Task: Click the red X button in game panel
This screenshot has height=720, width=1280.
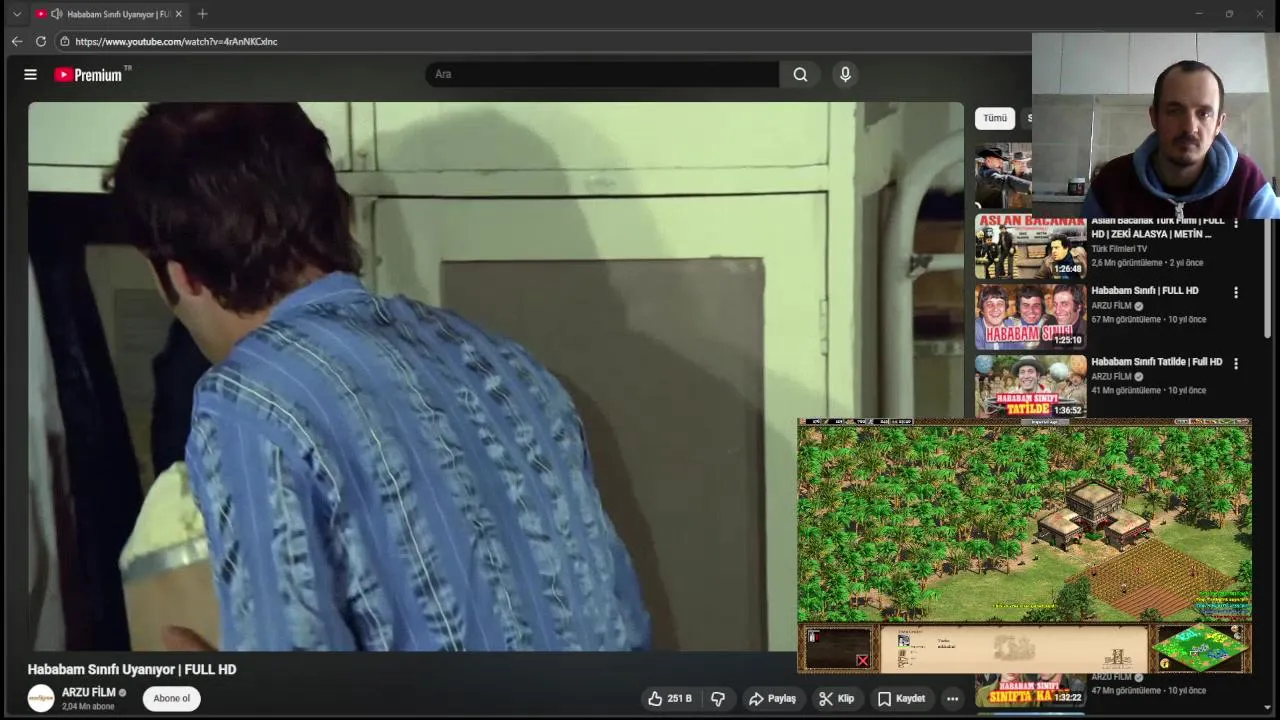Action: [x=862, y=661]
